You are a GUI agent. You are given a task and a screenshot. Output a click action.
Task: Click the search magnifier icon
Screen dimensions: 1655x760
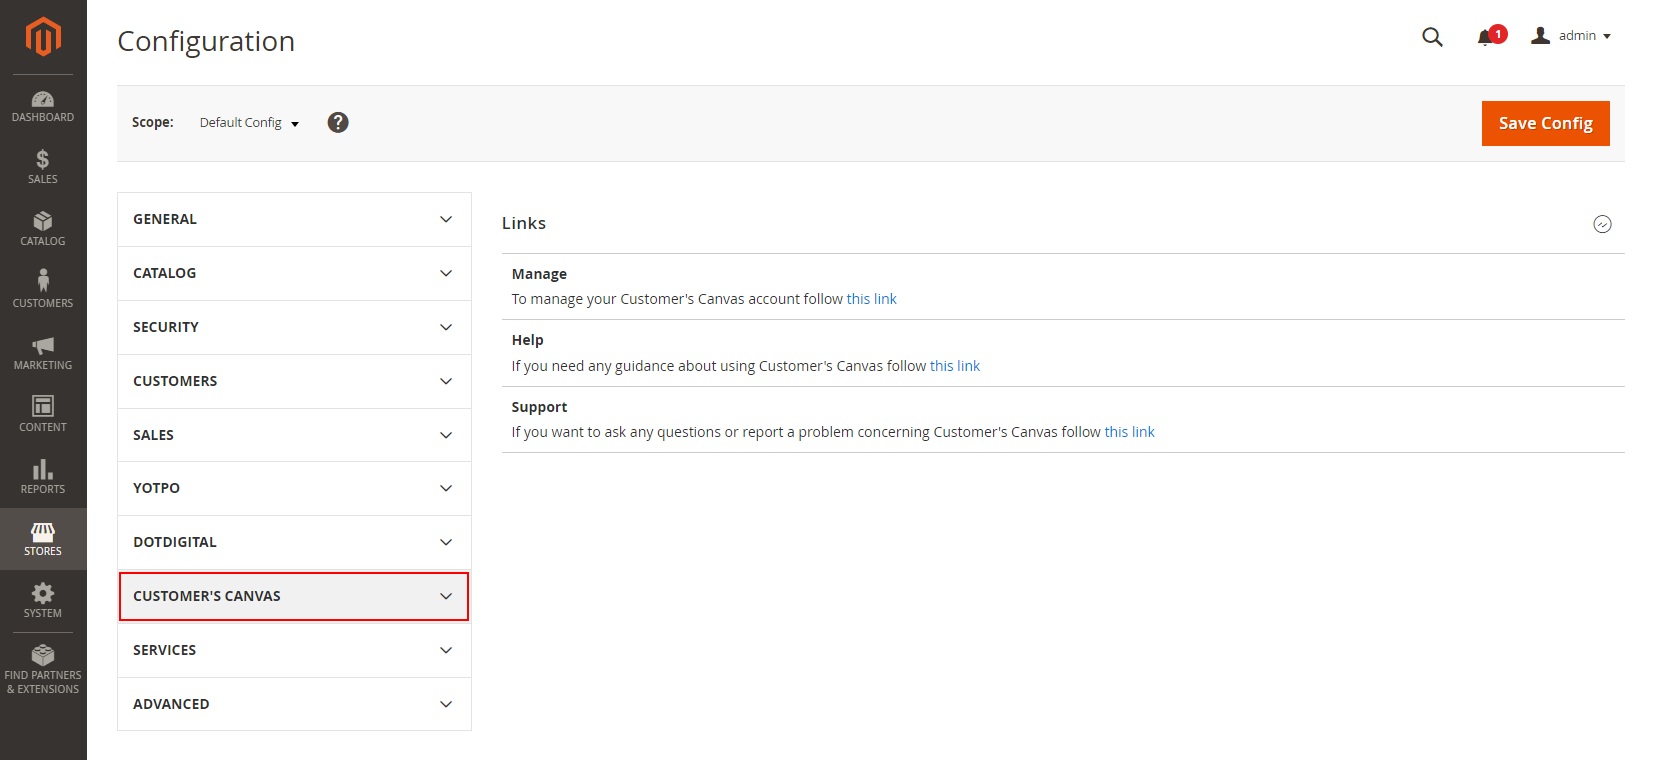1432,37
